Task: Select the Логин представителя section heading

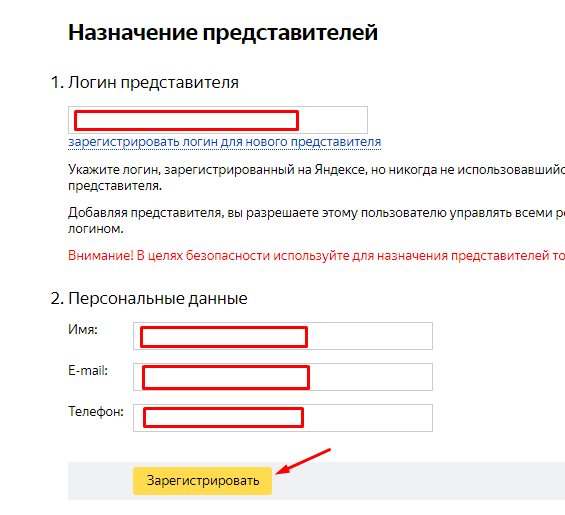Action: (x=145, y=83)
